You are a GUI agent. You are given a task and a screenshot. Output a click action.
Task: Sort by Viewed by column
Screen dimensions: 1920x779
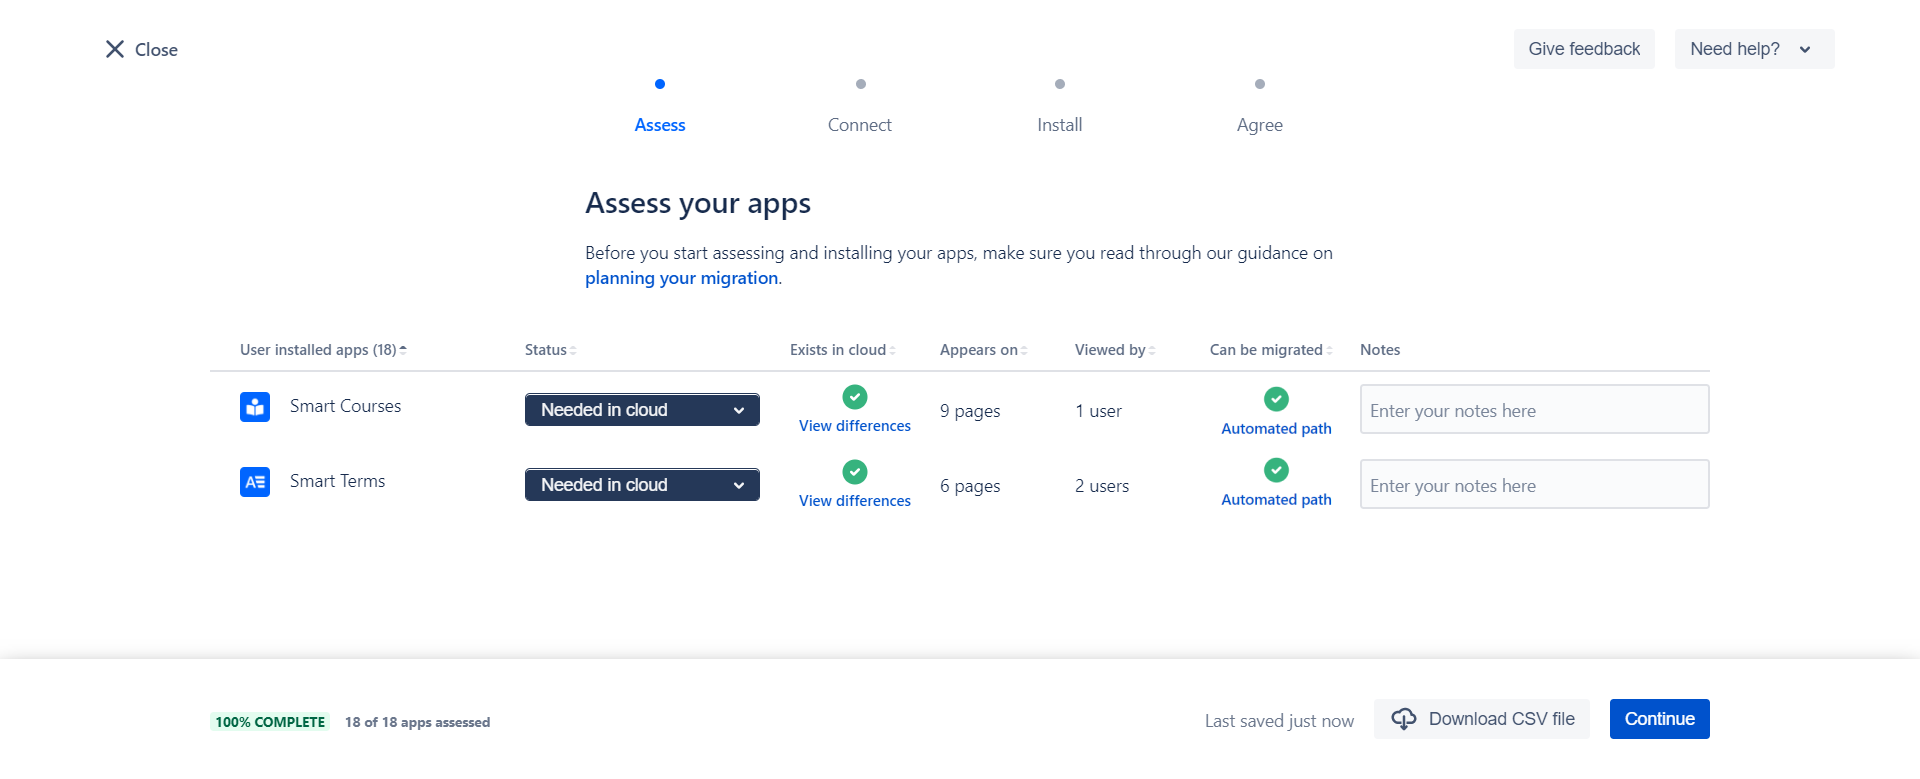pyautogui.click(x=1115, y=350)
